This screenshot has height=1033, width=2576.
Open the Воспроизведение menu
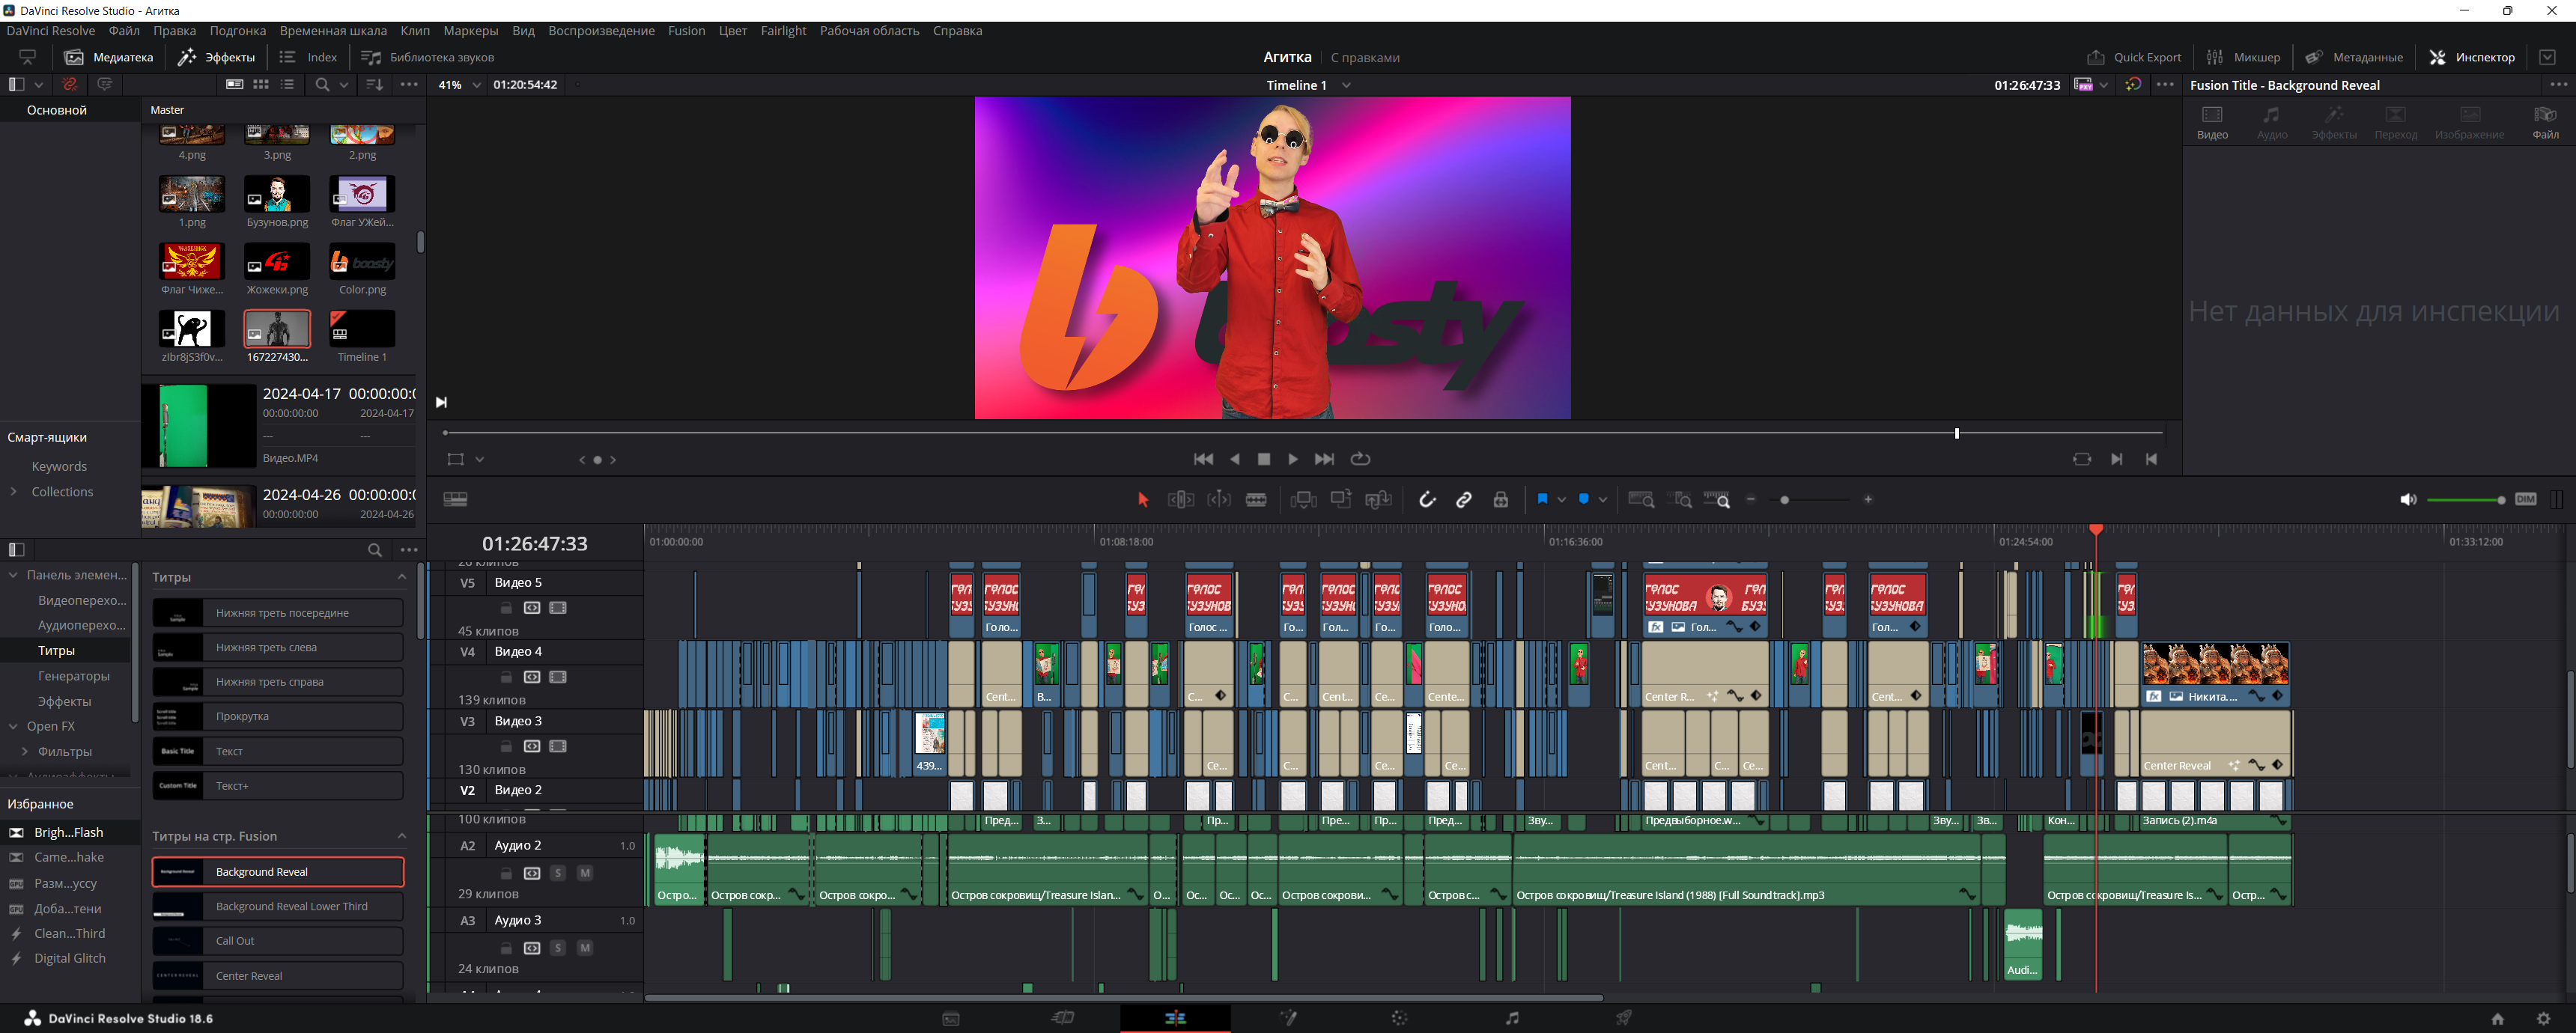tap(601, 31)
